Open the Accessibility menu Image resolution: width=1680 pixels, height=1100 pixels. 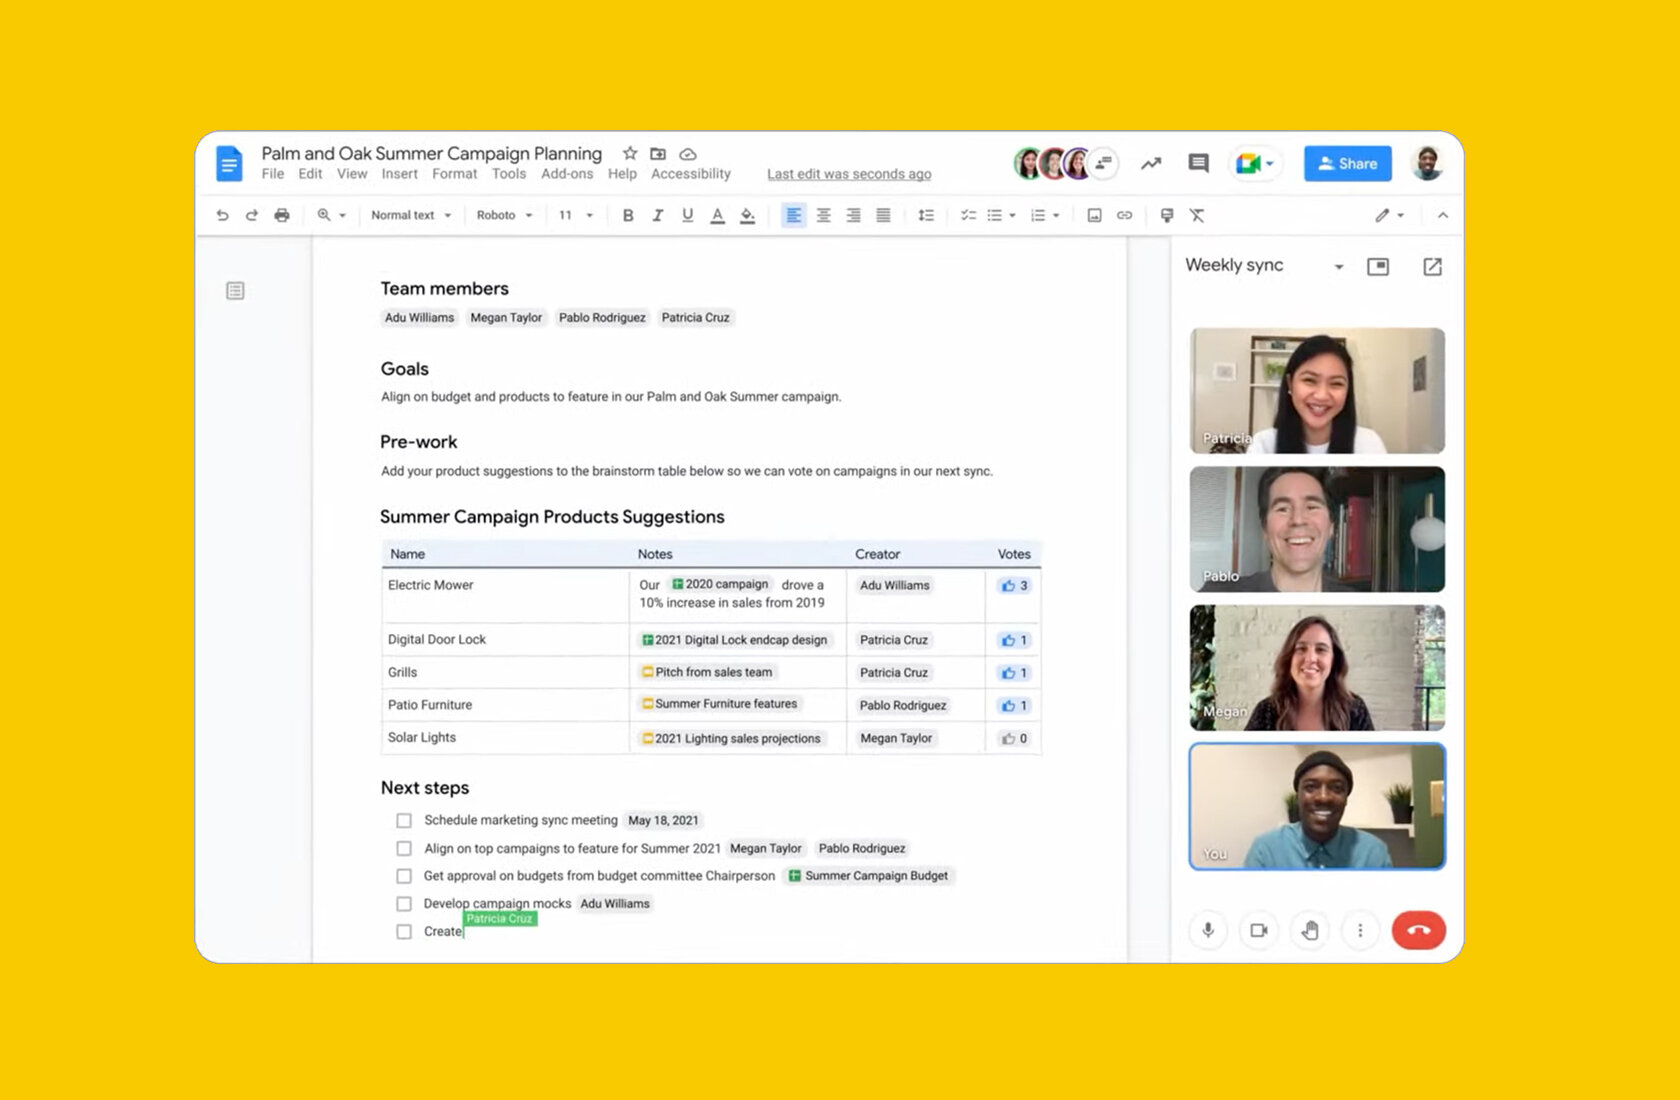click(x=691, y=174)
